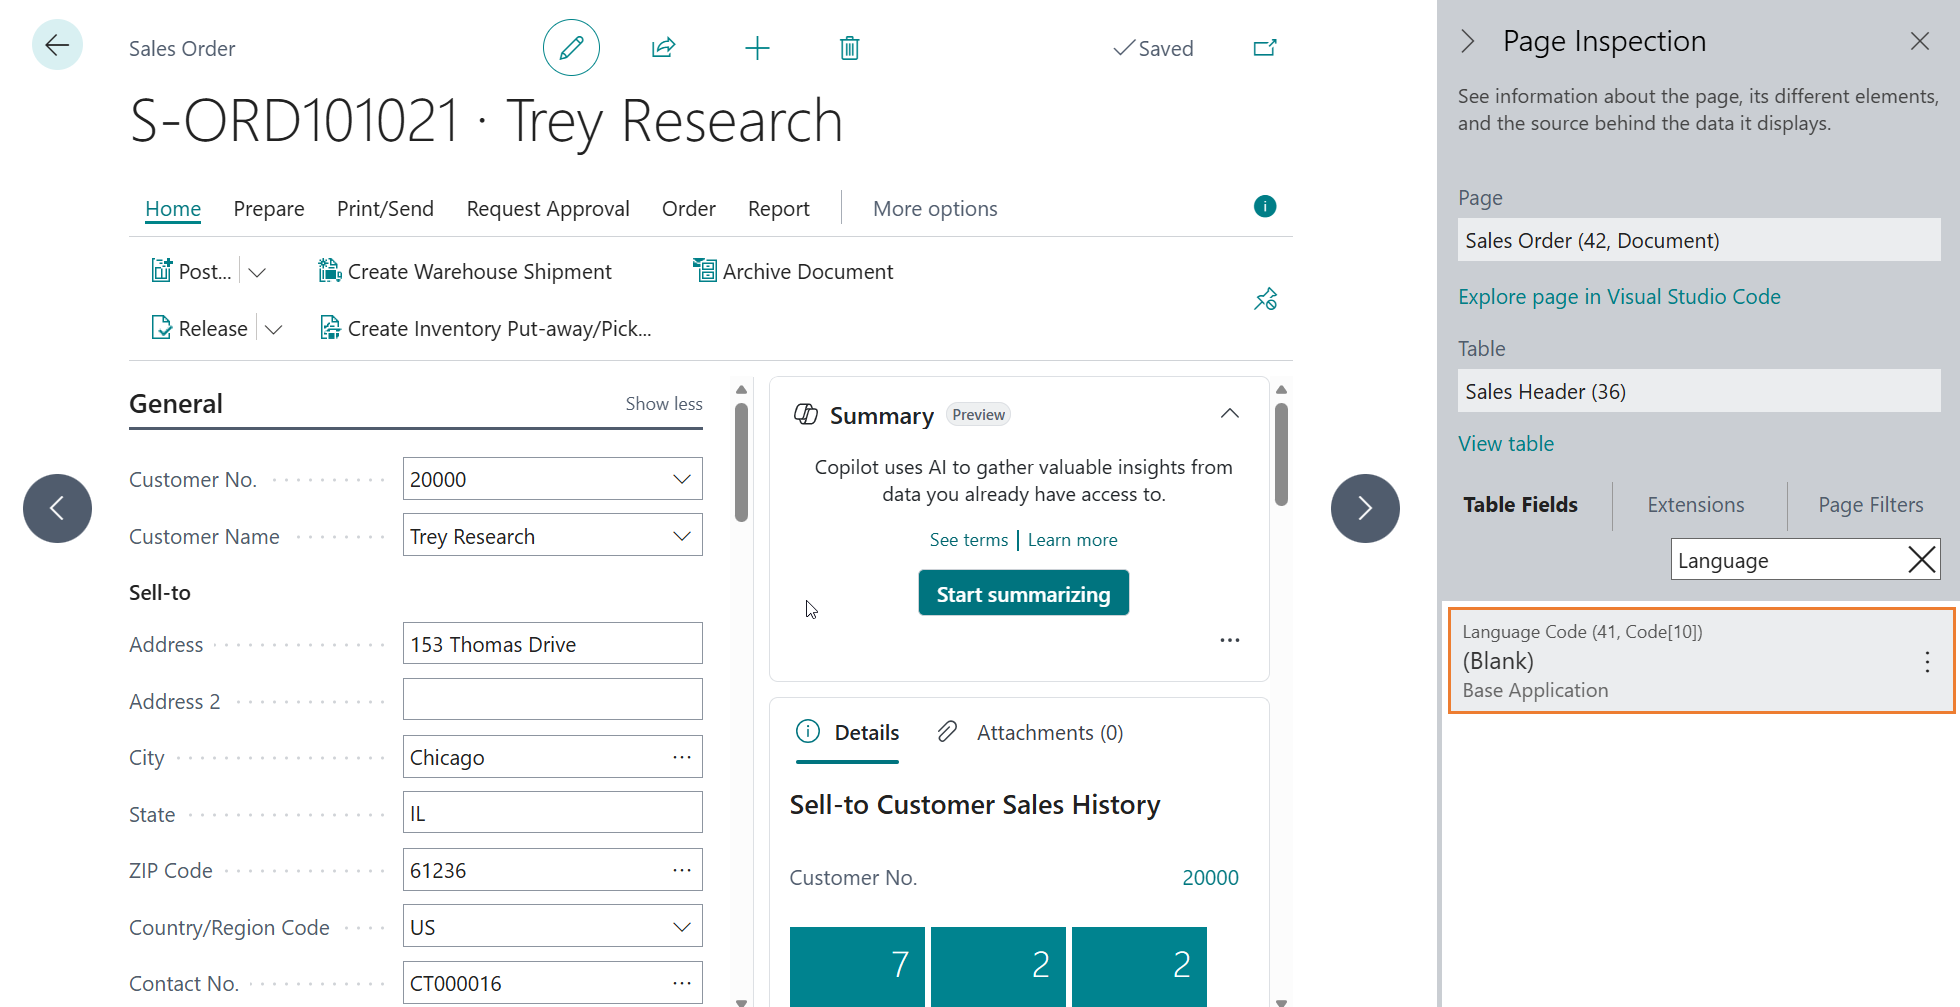The height and width of the screenshot is (1007, 1960).
Task: Open options menu on Language Code field
Action: click(x=1928, y=661)
